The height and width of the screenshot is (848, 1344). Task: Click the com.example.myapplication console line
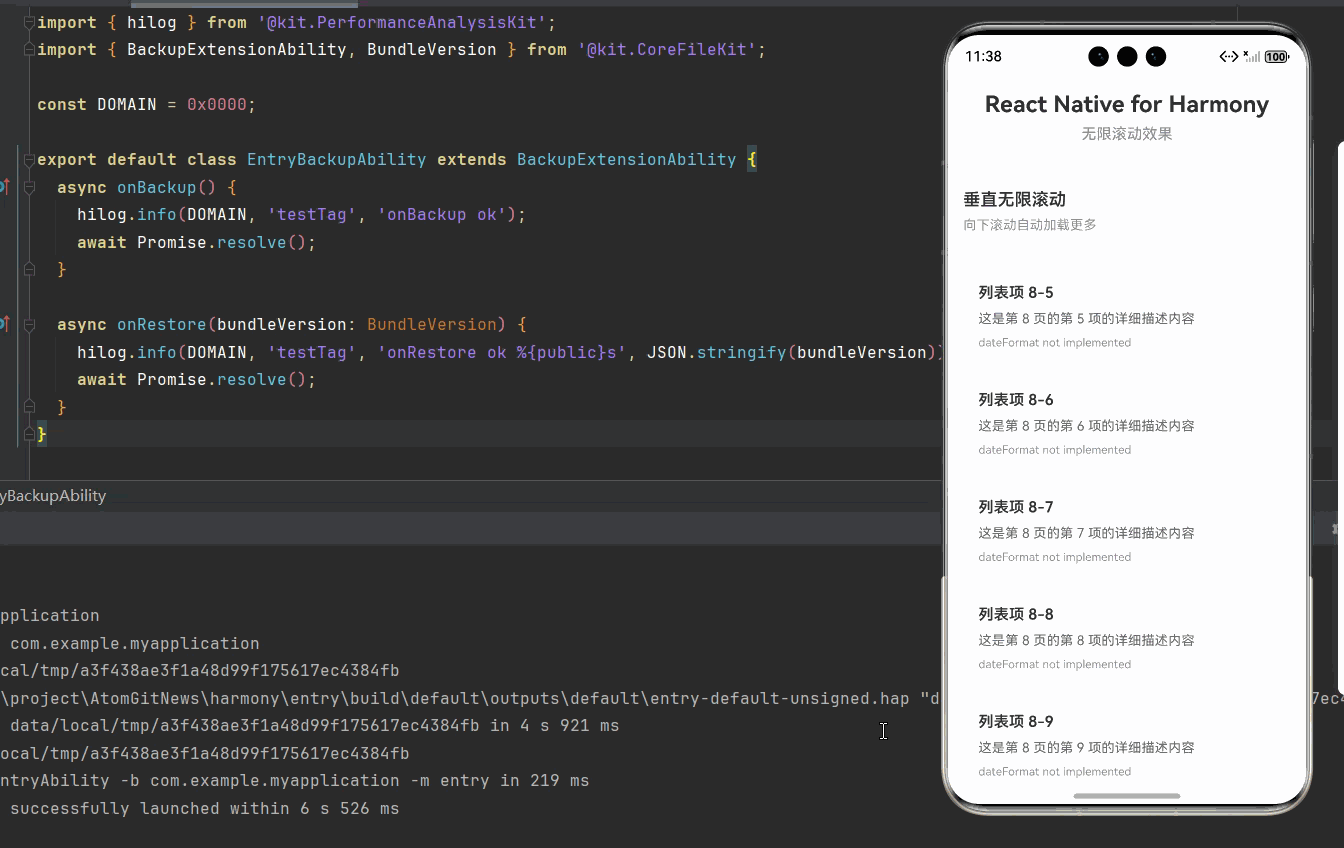point(135,643)
